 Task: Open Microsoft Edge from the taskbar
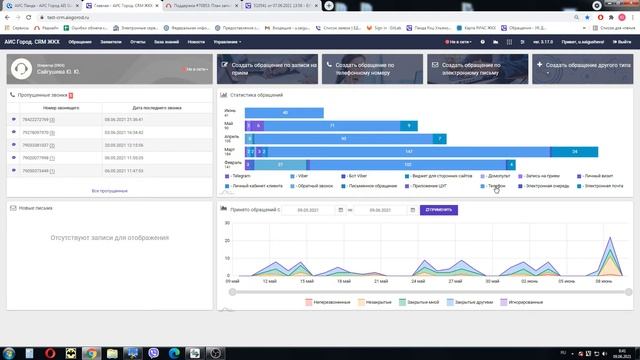click(174, 353)
